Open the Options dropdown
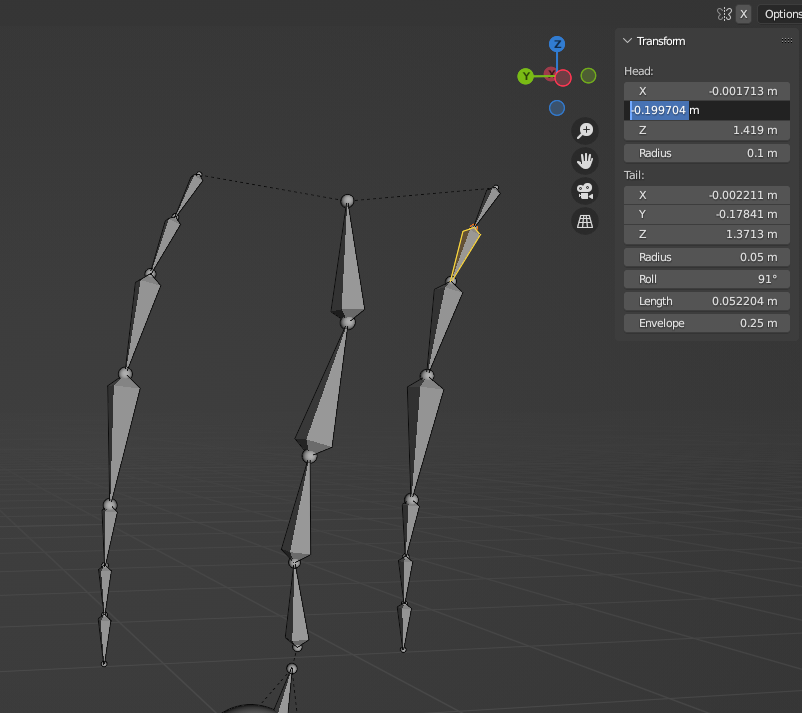Screen dimensions: 802x713 pyautogui.click(x=780, y=14)
